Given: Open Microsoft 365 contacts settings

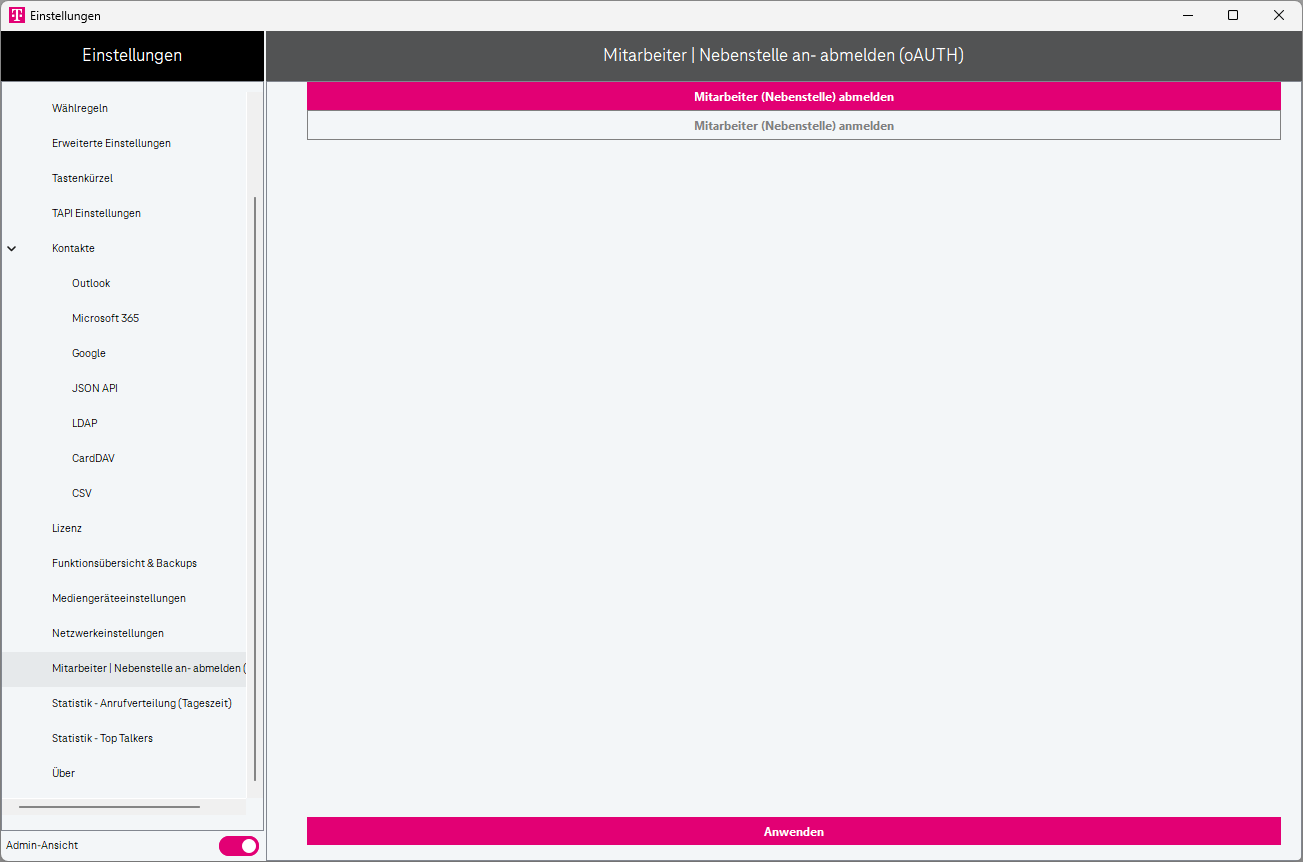Looking at the screenshot, I should point(105,318).
